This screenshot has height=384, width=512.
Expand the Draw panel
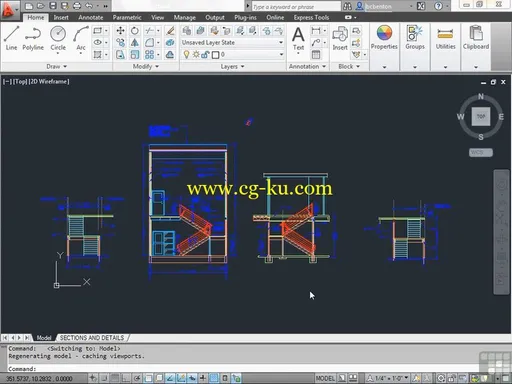coord(57,66)
